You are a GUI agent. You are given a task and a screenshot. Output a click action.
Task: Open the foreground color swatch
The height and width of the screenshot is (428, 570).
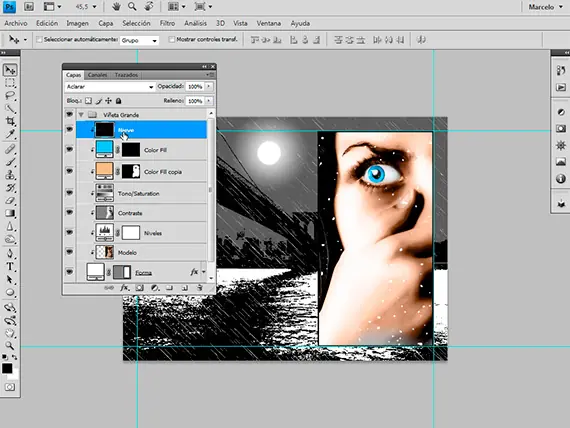click(x=7, y=368)
